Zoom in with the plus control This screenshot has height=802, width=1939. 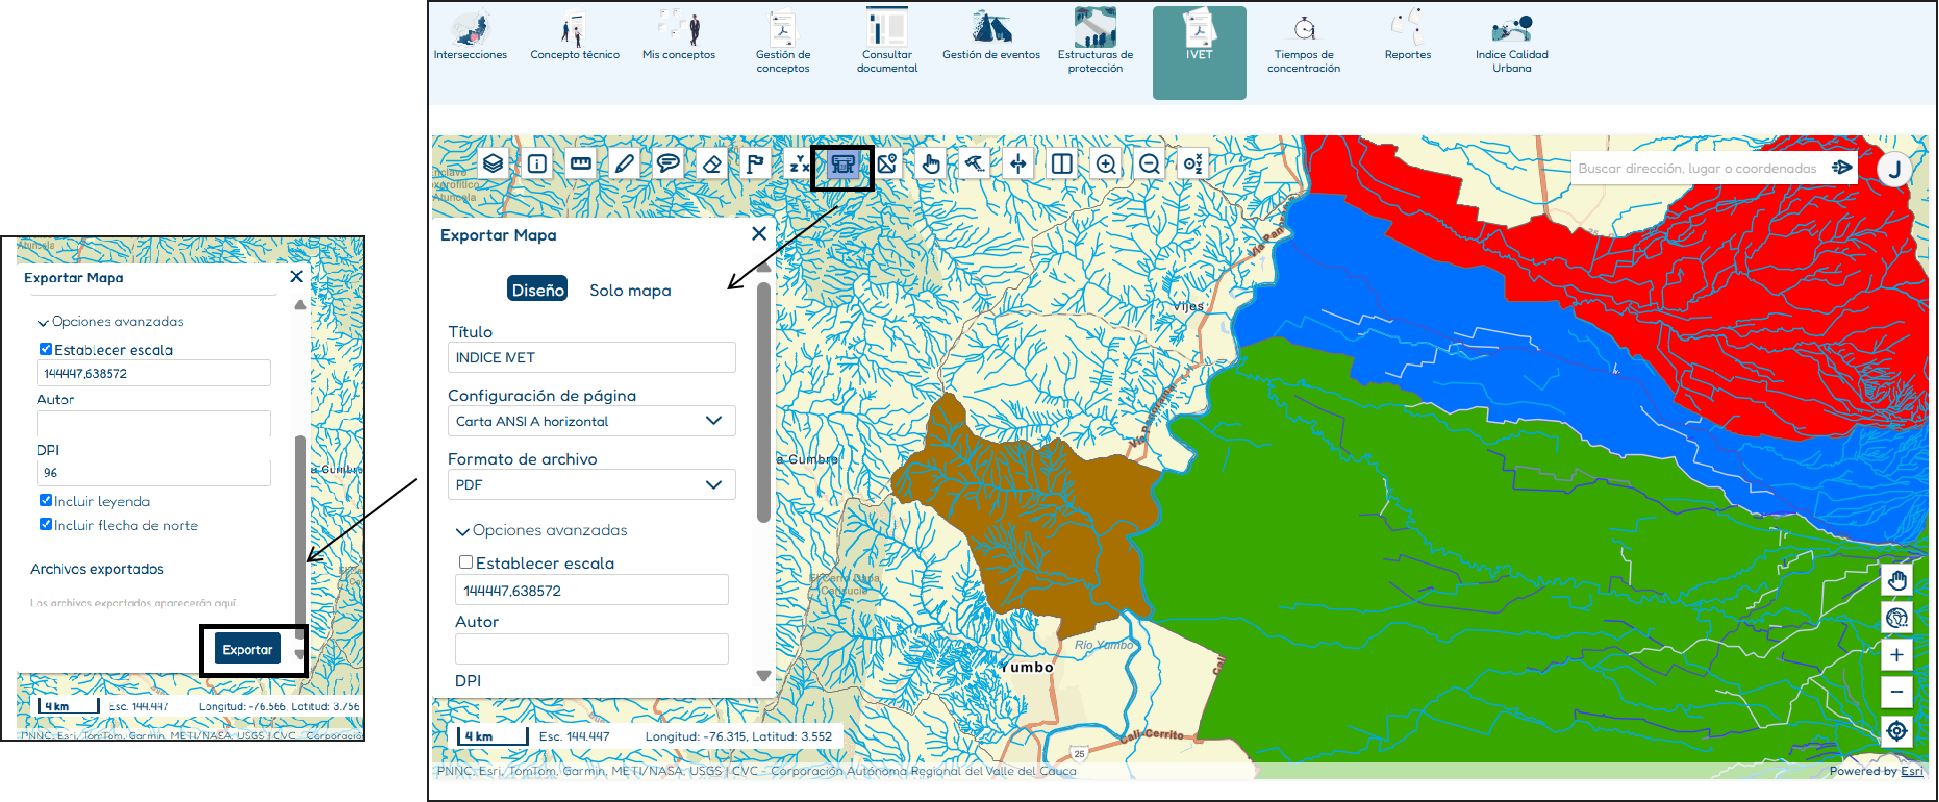pos(1897,655)
